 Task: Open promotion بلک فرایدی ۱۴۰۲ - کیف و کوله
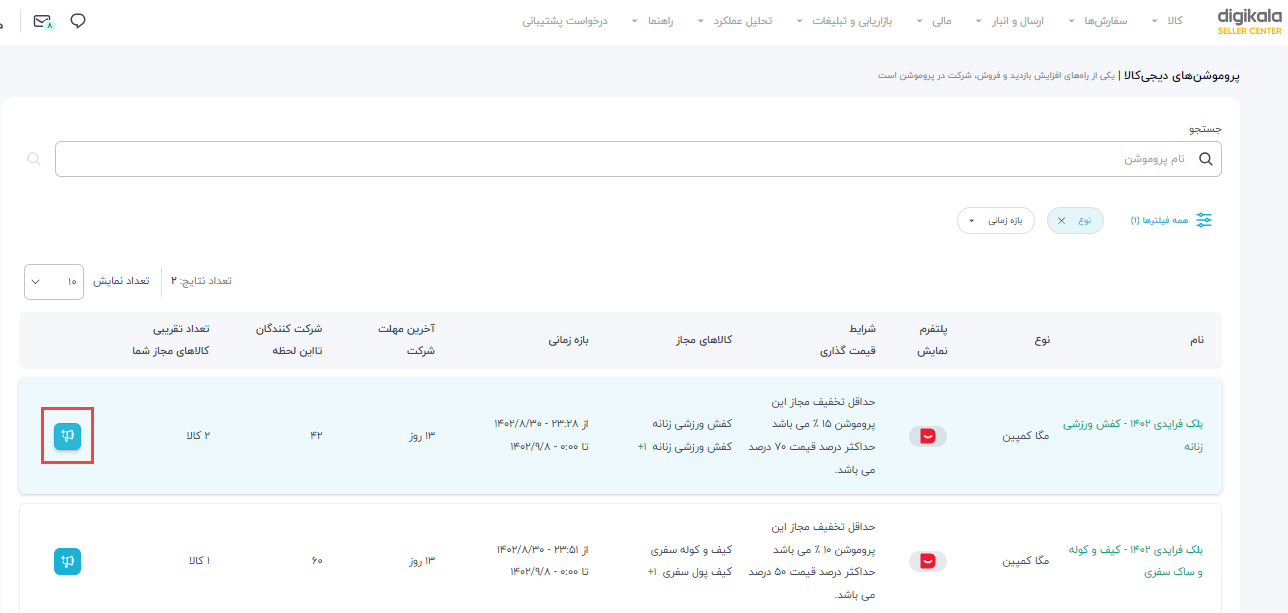[1136, 561]
